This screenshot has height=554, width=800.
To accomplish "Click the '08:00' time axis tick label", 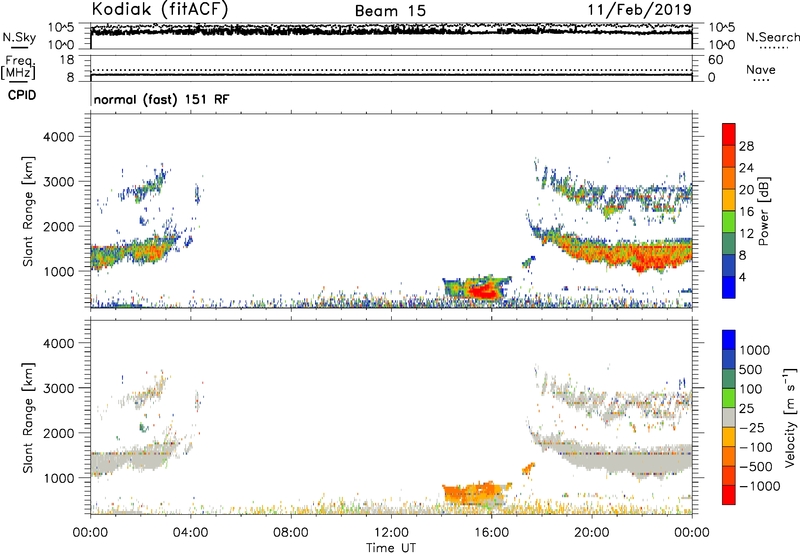I will (291, 533).
